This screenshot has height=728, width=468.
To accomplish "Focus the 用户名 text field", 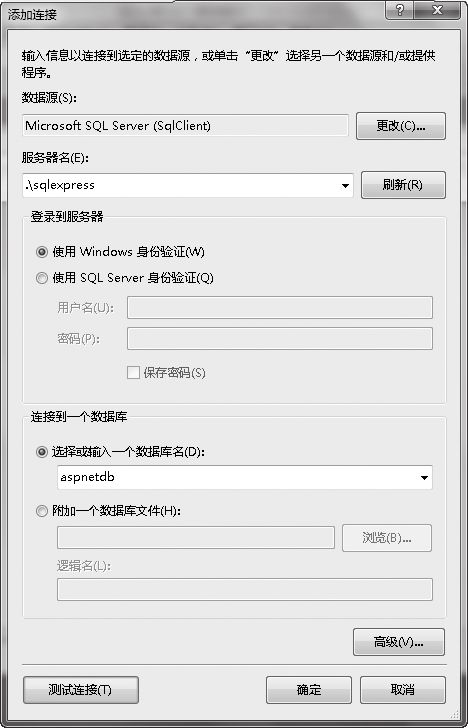I will 280,307.
